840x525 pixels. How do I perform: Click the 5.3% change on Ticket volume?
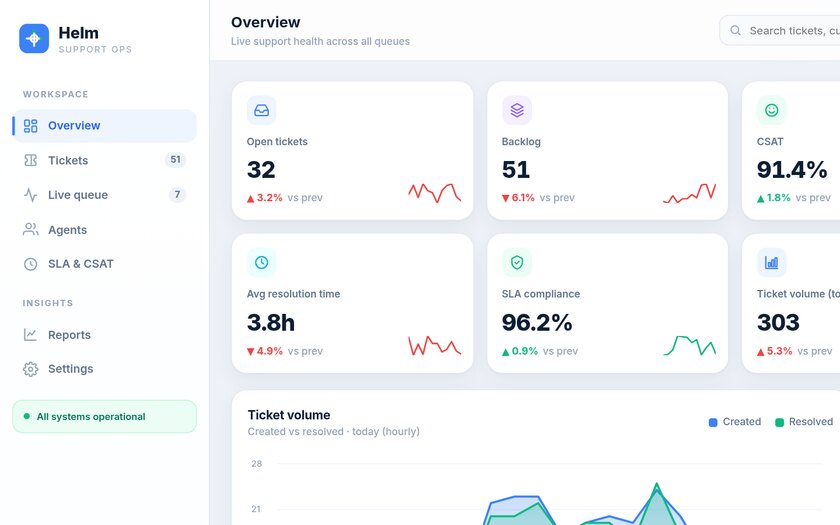(x=775, y=351)
